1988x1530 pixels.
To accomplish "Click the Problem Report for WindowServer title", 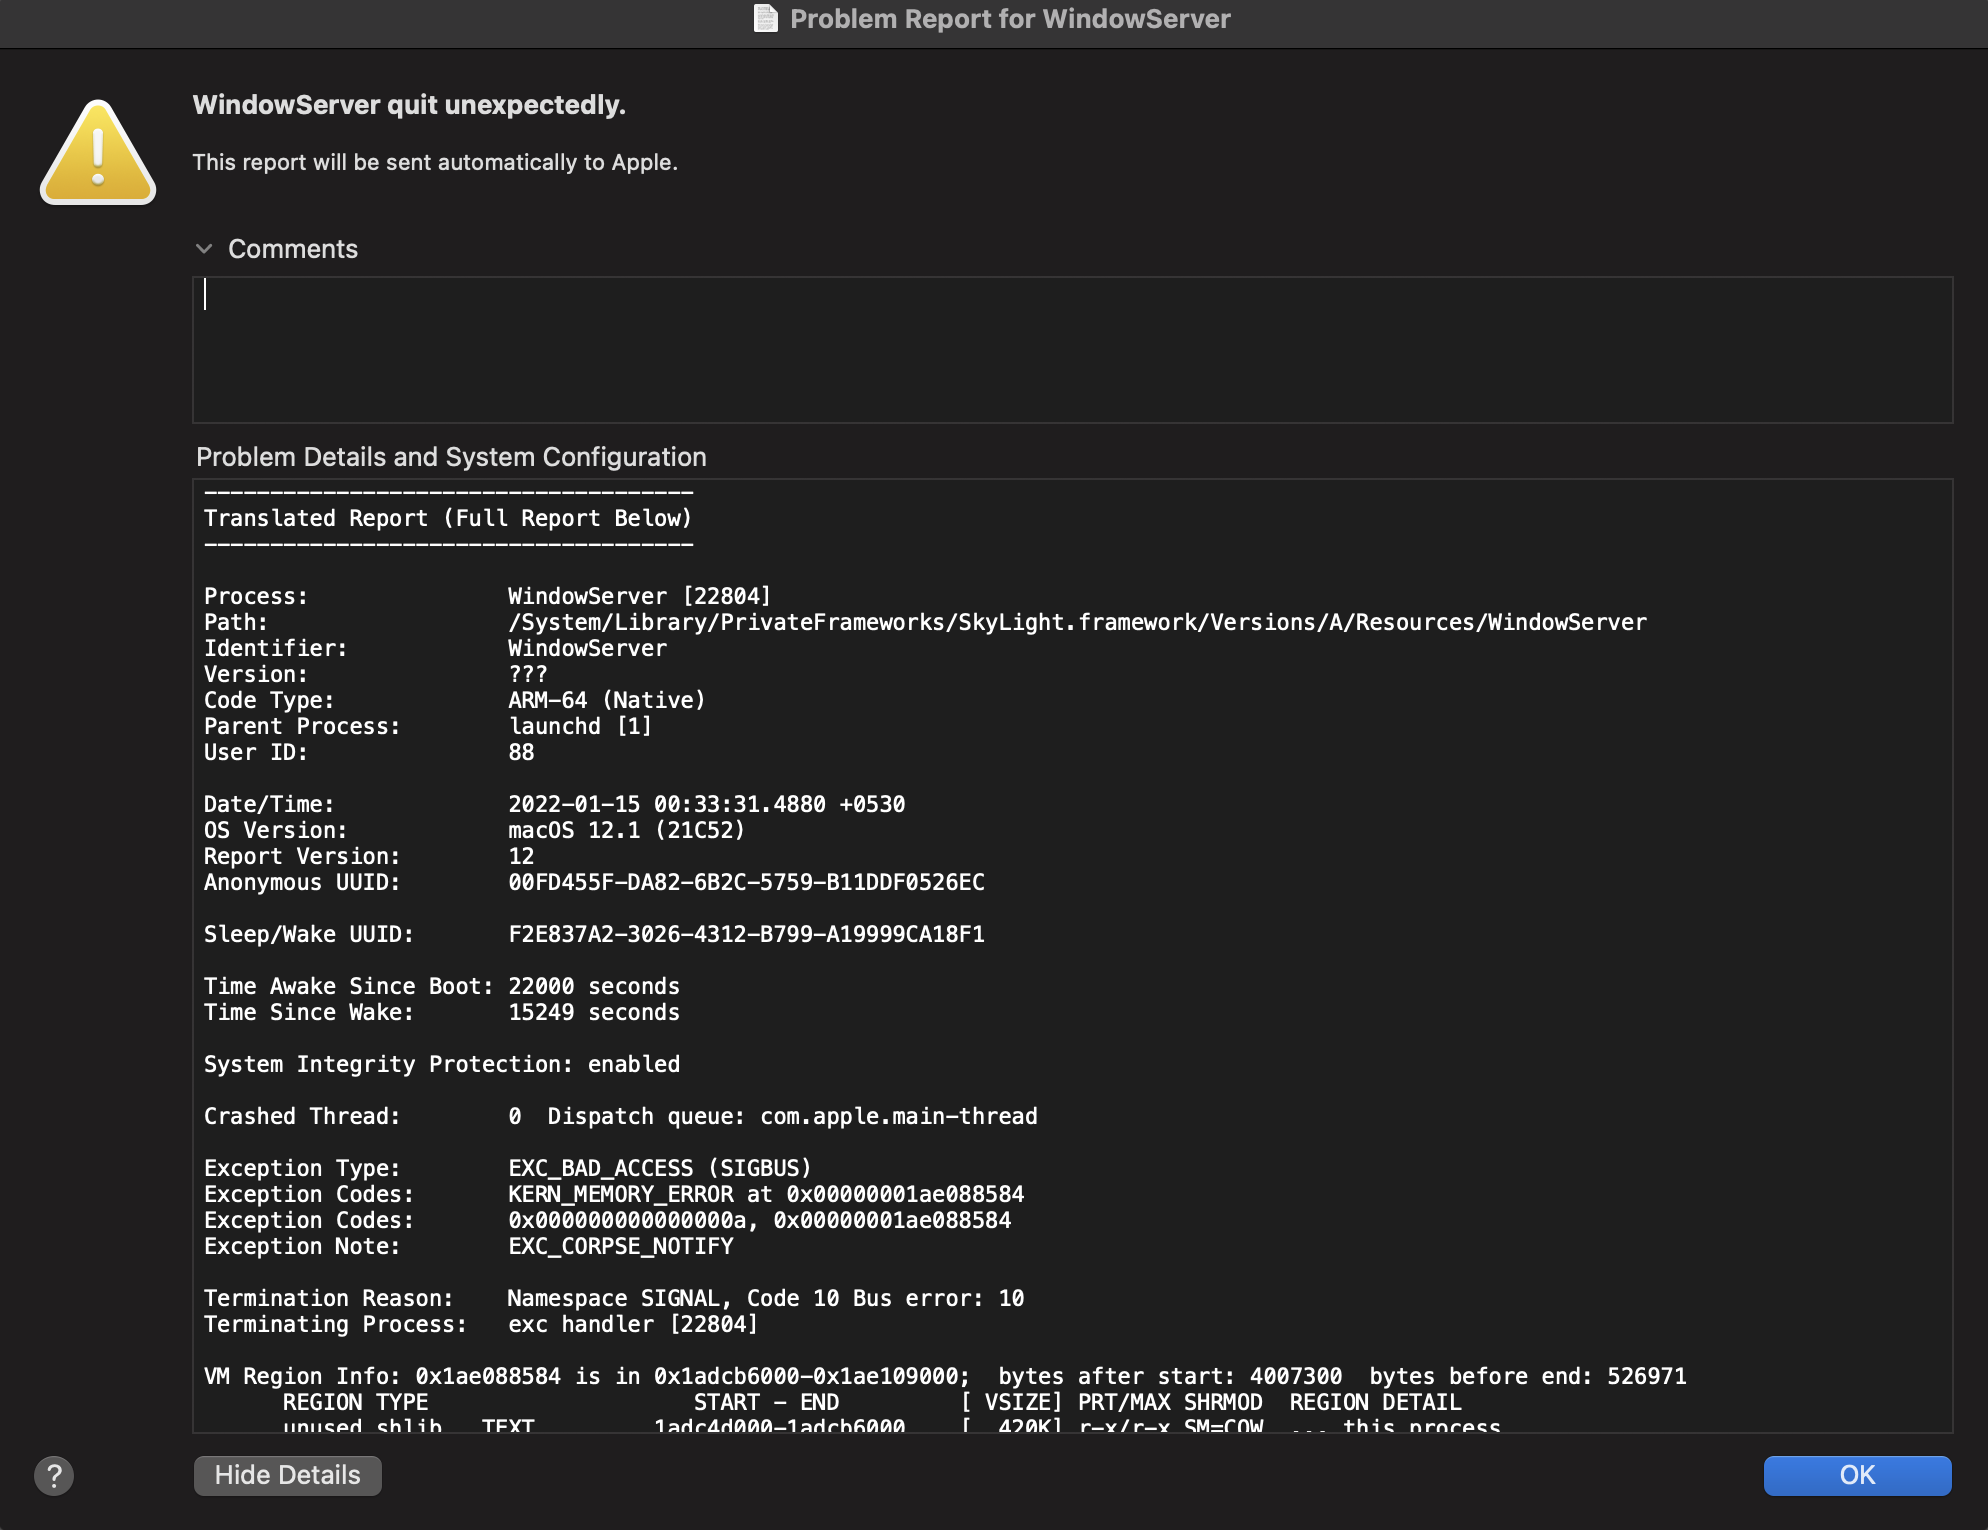I will click(x=1010, y=19).
